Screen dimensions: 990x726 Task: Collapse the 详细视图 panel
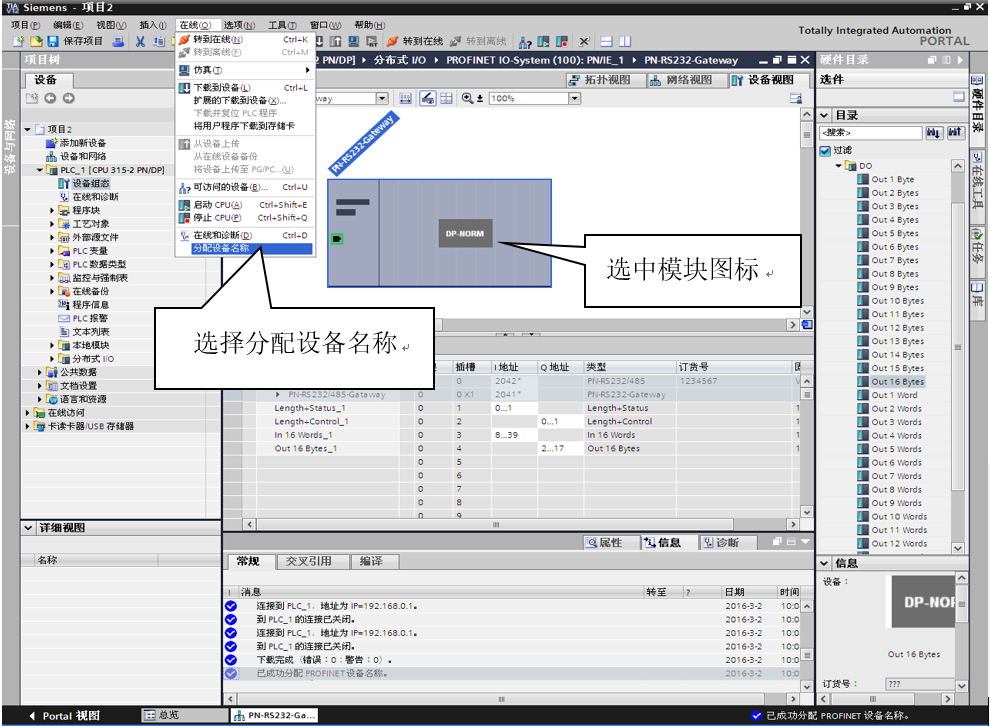[x=28, y=527]
